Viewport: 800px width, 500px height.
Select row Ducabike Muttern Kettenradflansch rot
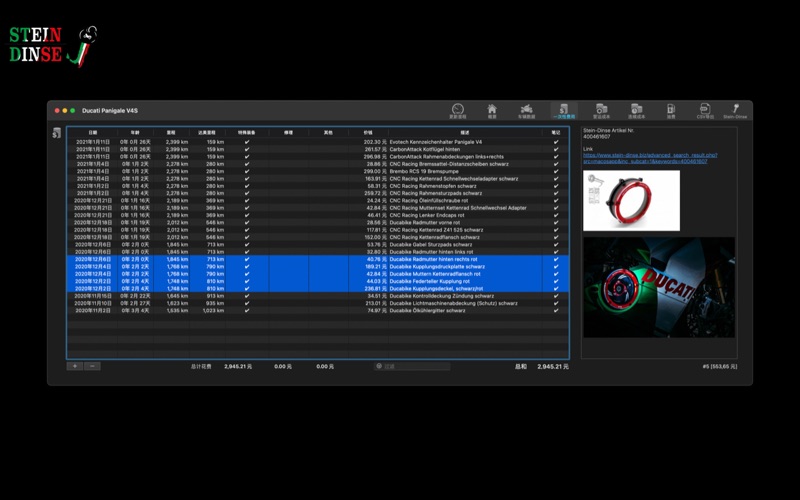[318, 274]
